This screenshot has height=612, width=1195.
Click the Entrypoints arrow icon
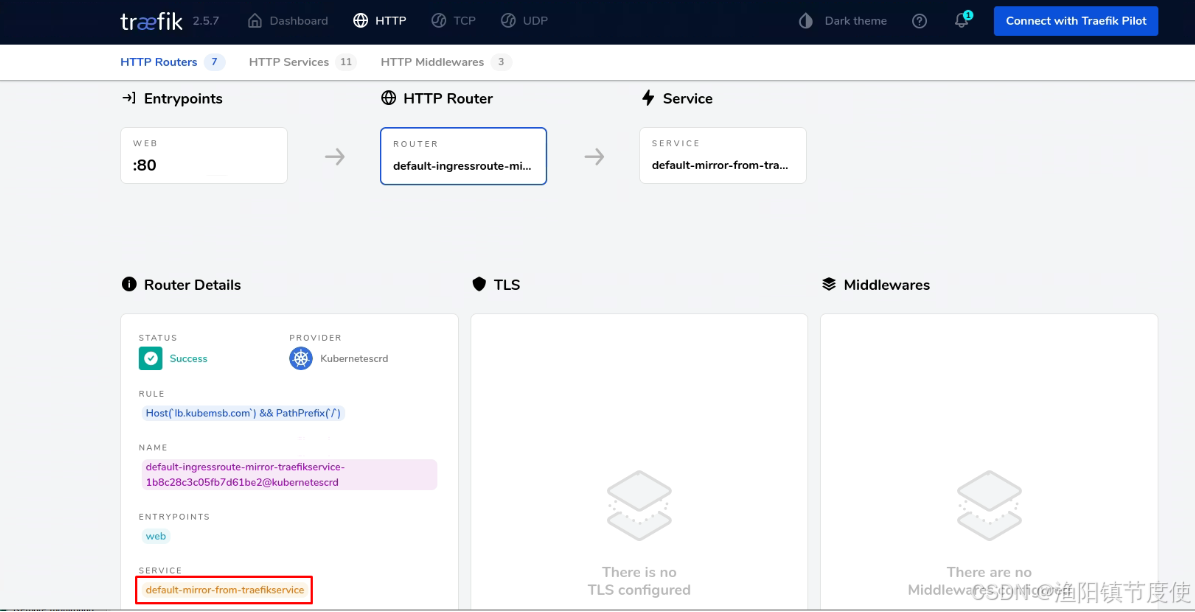(129, 98)
